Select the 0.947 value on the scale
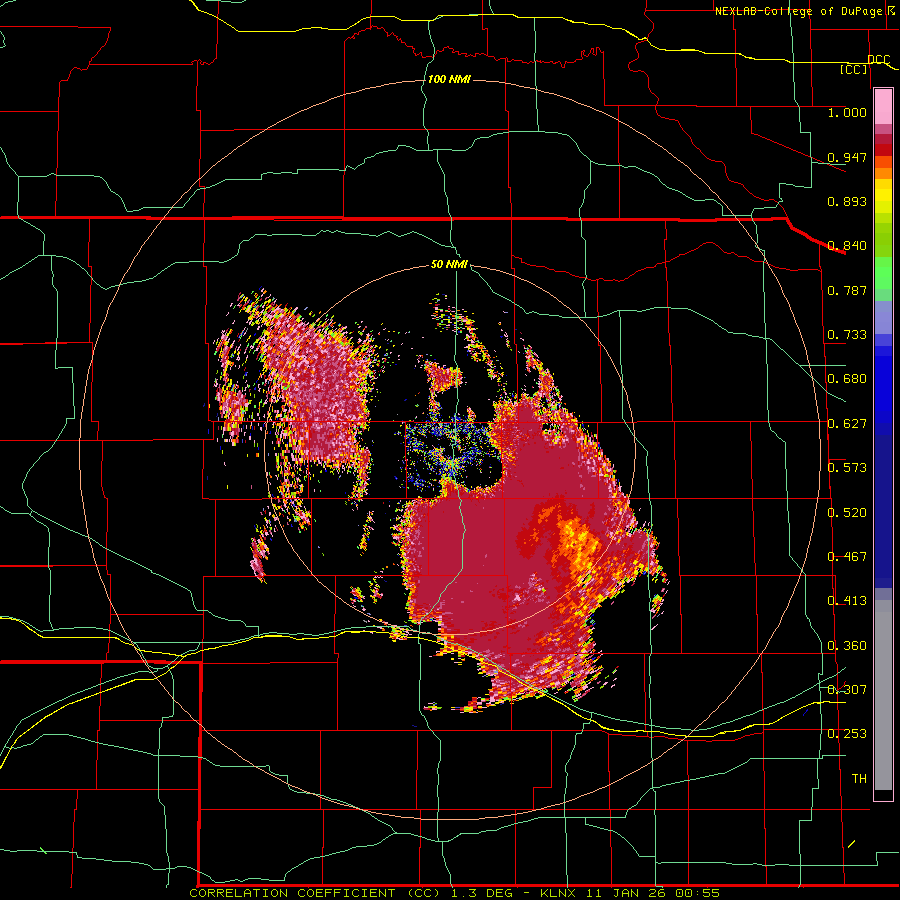This screenshot has width=900, height=900. 847,157
